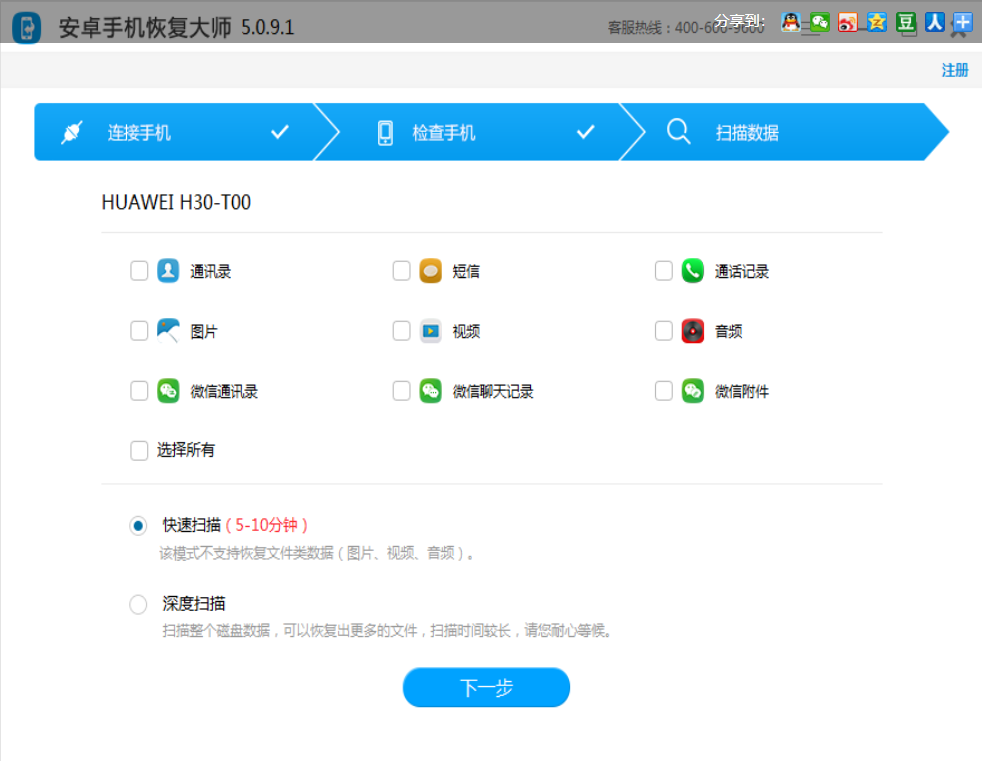Click the Sina Weibo share icon
This screenshot has height=761, width=982.
coord(848,22)
